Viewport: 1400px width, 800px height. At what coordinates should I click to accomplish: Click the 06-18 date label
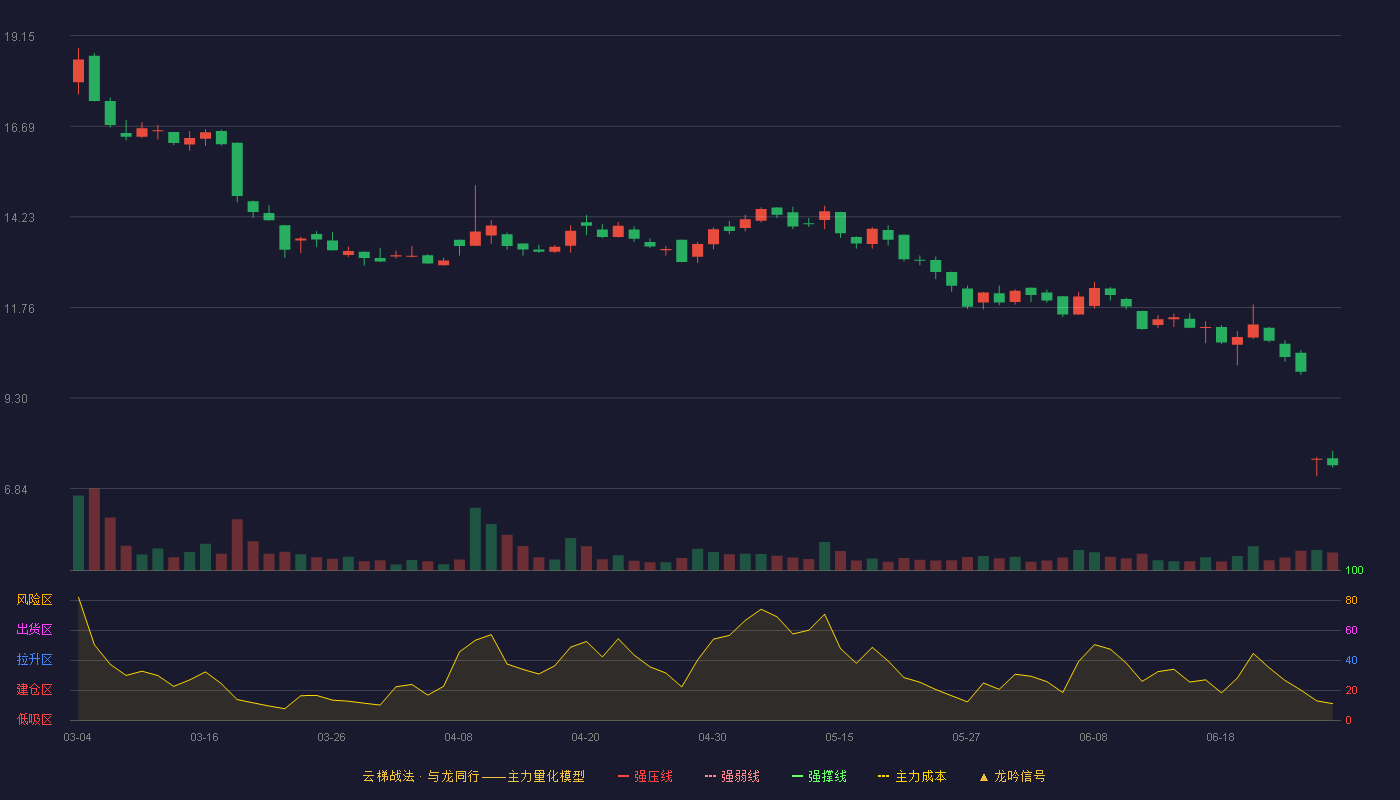[1220, 737]
